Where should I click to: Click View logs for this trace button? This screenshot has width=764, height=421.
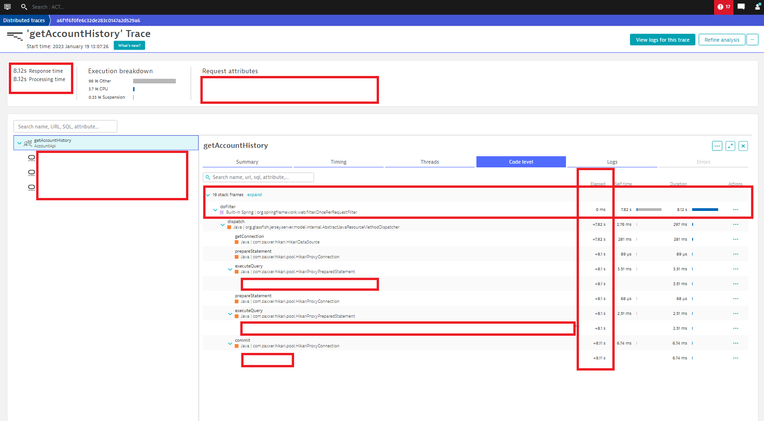coord(661,40)
